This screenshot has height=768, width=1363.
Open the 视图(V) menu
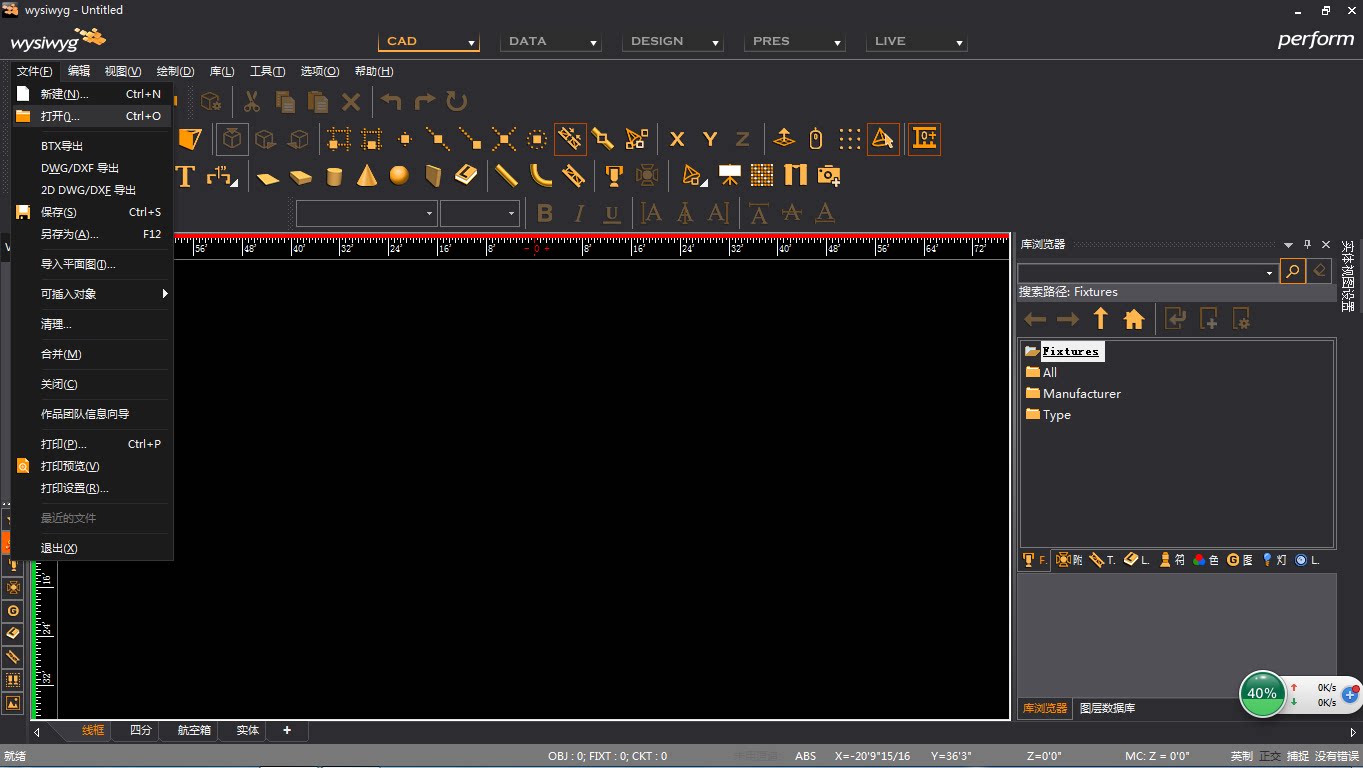[123, 71]
